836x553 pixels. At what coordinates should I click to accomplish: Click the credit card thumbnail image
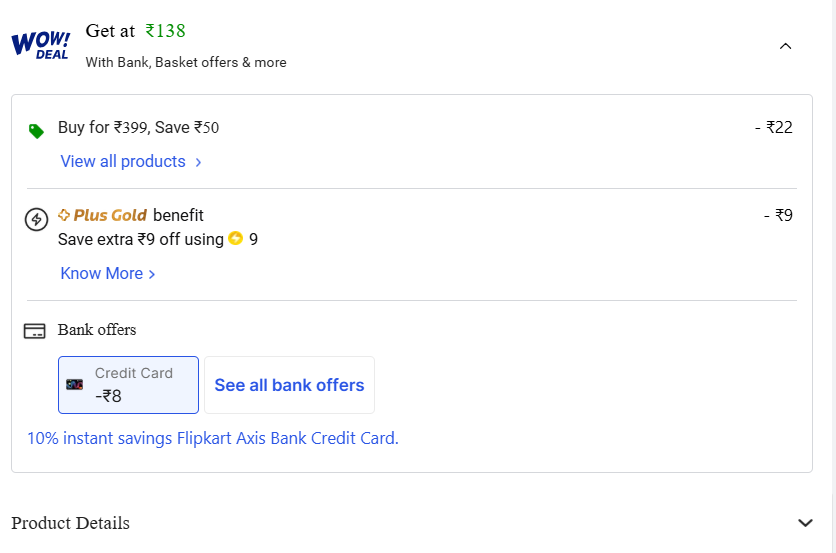coord(75,384)
